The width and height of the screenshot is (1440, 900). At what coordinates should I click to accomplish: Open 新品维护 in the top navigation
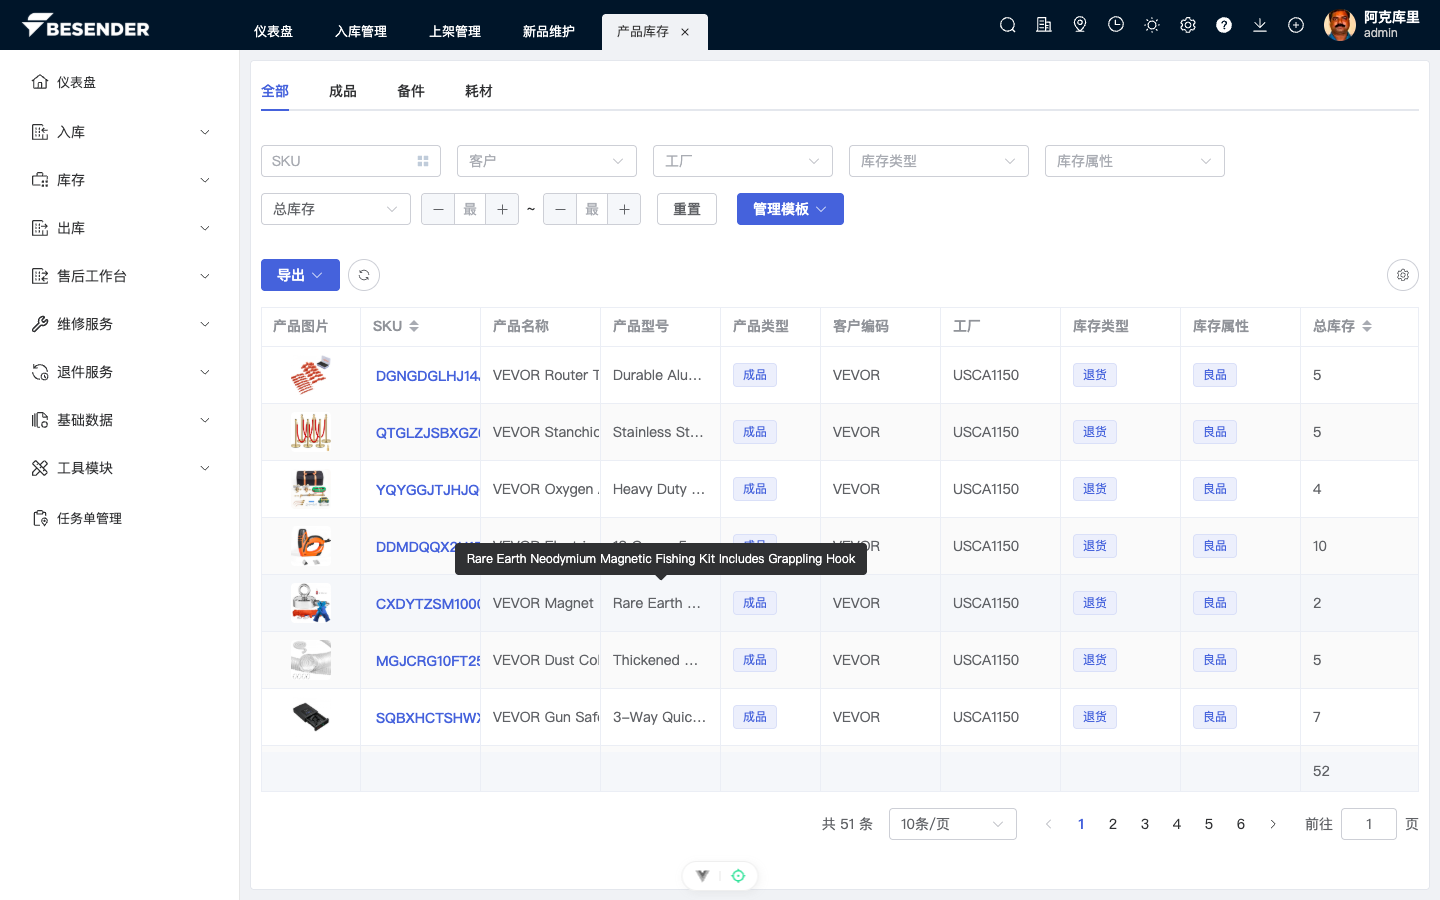[x=549, y=32]
